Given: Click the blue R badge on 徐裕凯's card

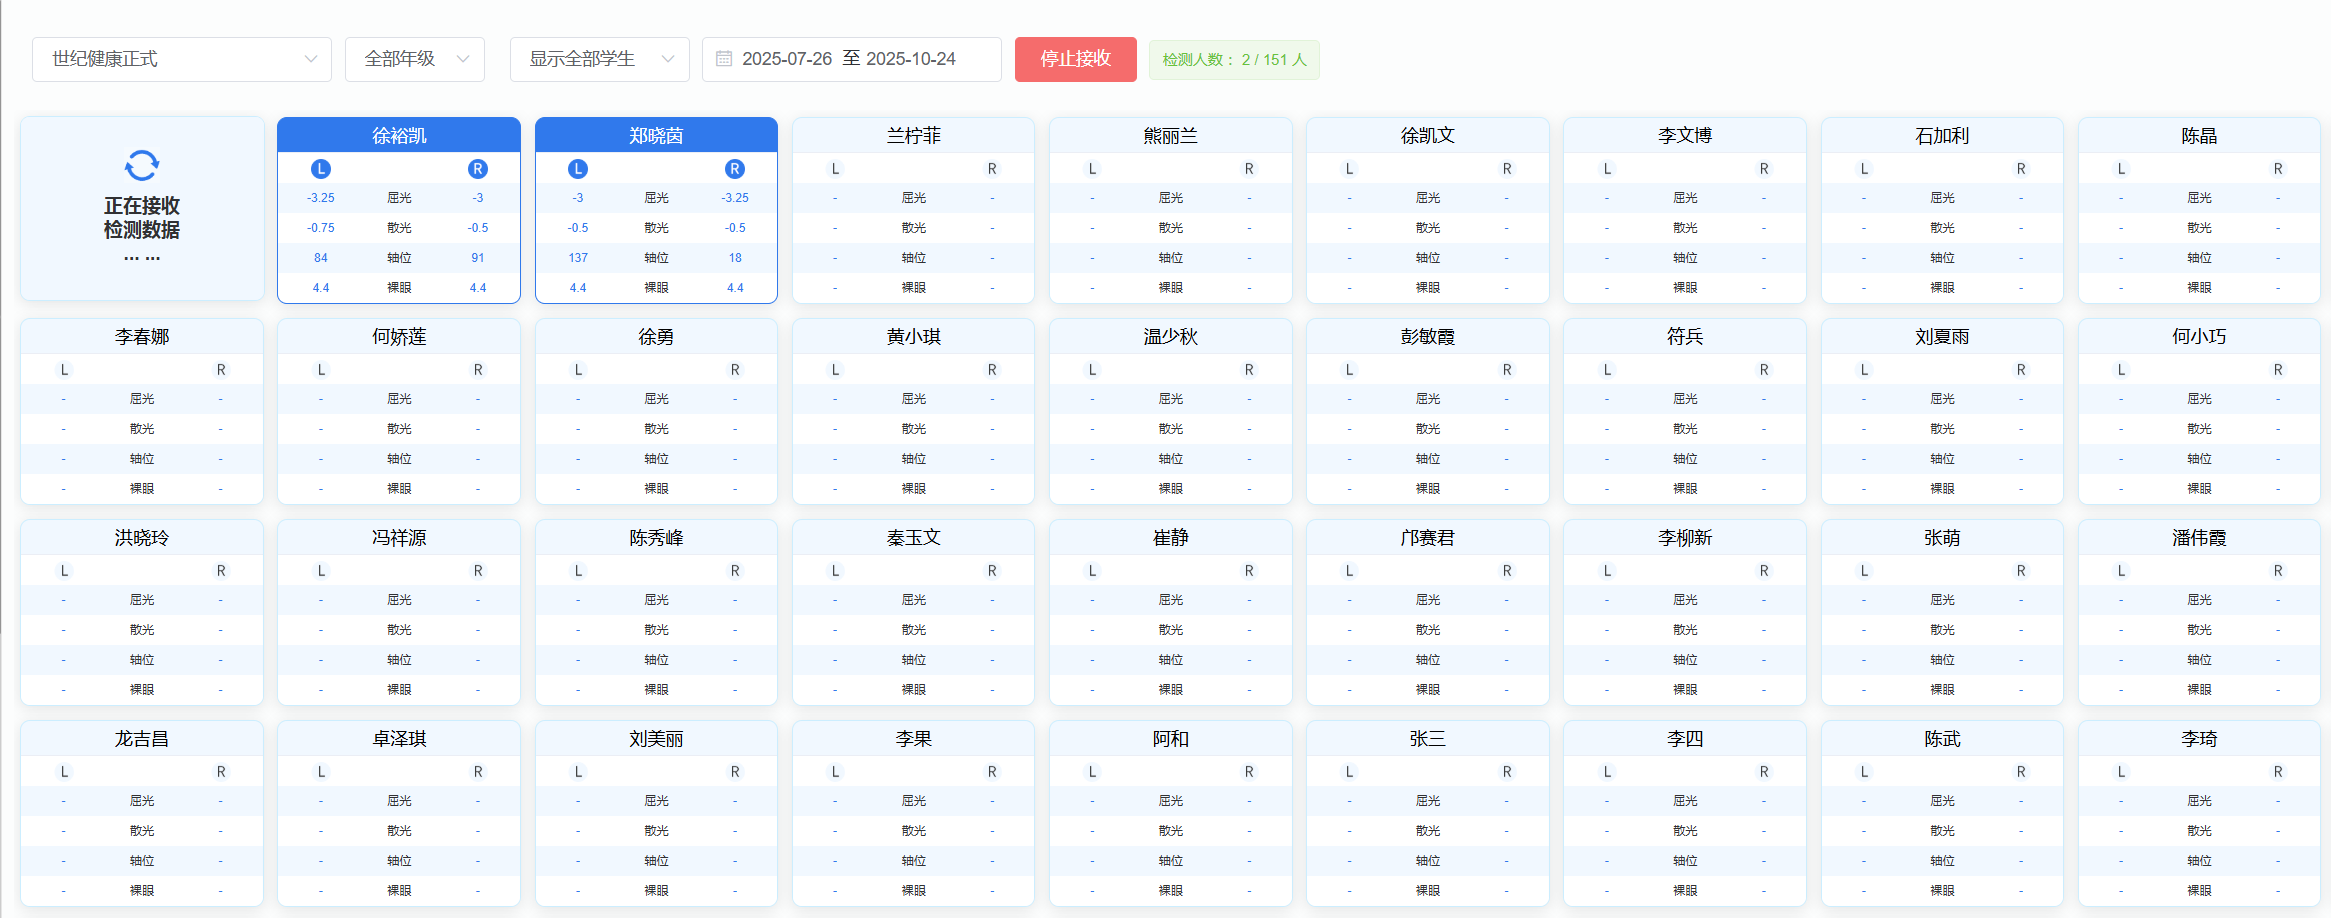Looking at the screenshot, I should pos(478,169).
